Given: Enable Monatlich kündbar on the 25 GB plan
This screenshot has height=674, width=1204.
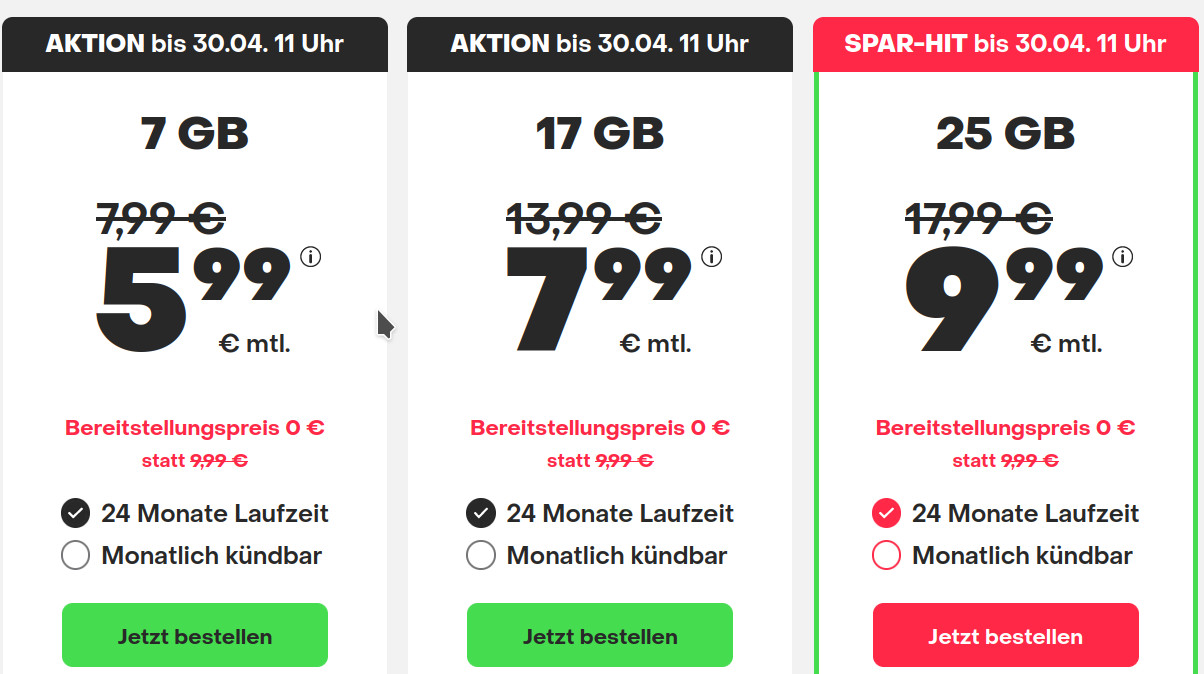Looking at the screenshot, I should pyautogui.click(x=886, y=555).
